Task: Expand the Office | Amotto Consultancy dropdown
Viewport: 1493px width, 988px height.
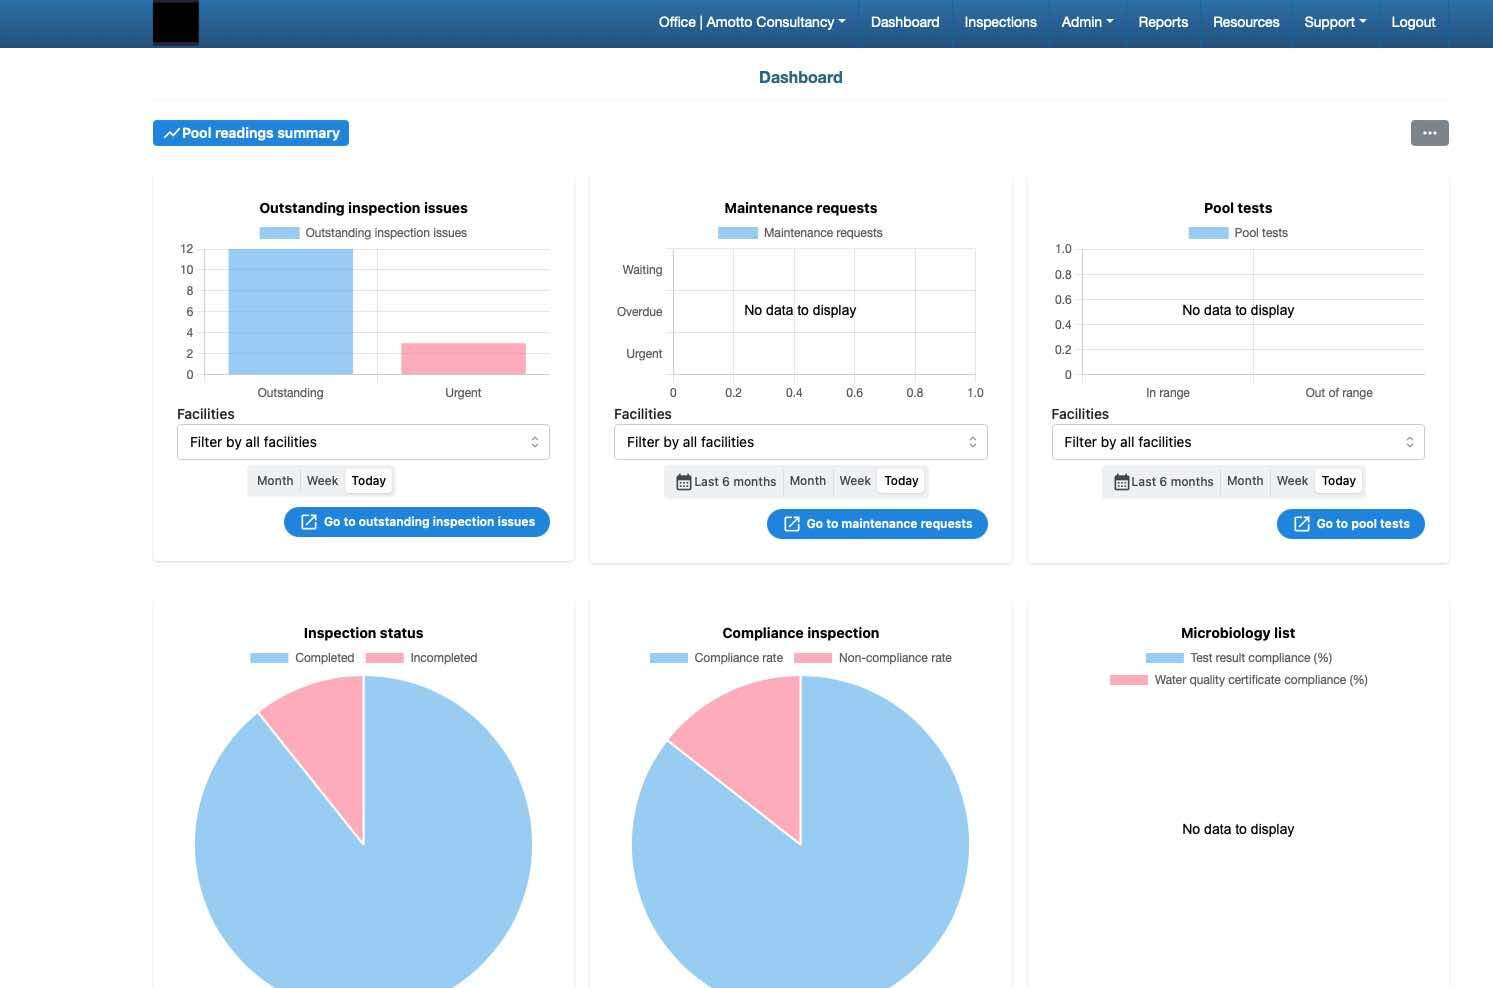Action: (x=751, y=22)
